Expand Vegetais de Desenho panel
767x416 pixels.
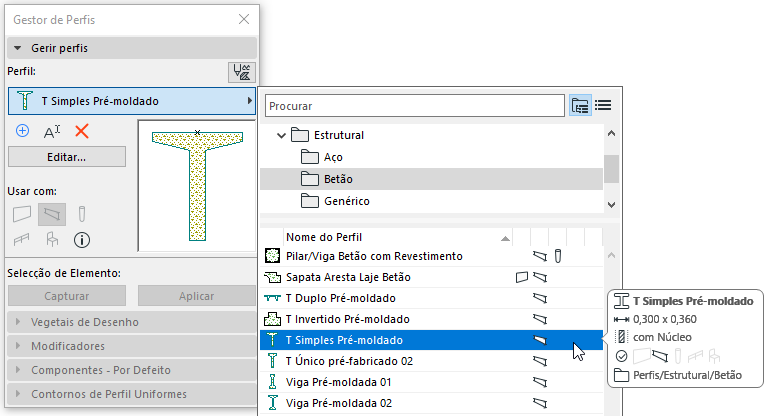coord(132,322)
